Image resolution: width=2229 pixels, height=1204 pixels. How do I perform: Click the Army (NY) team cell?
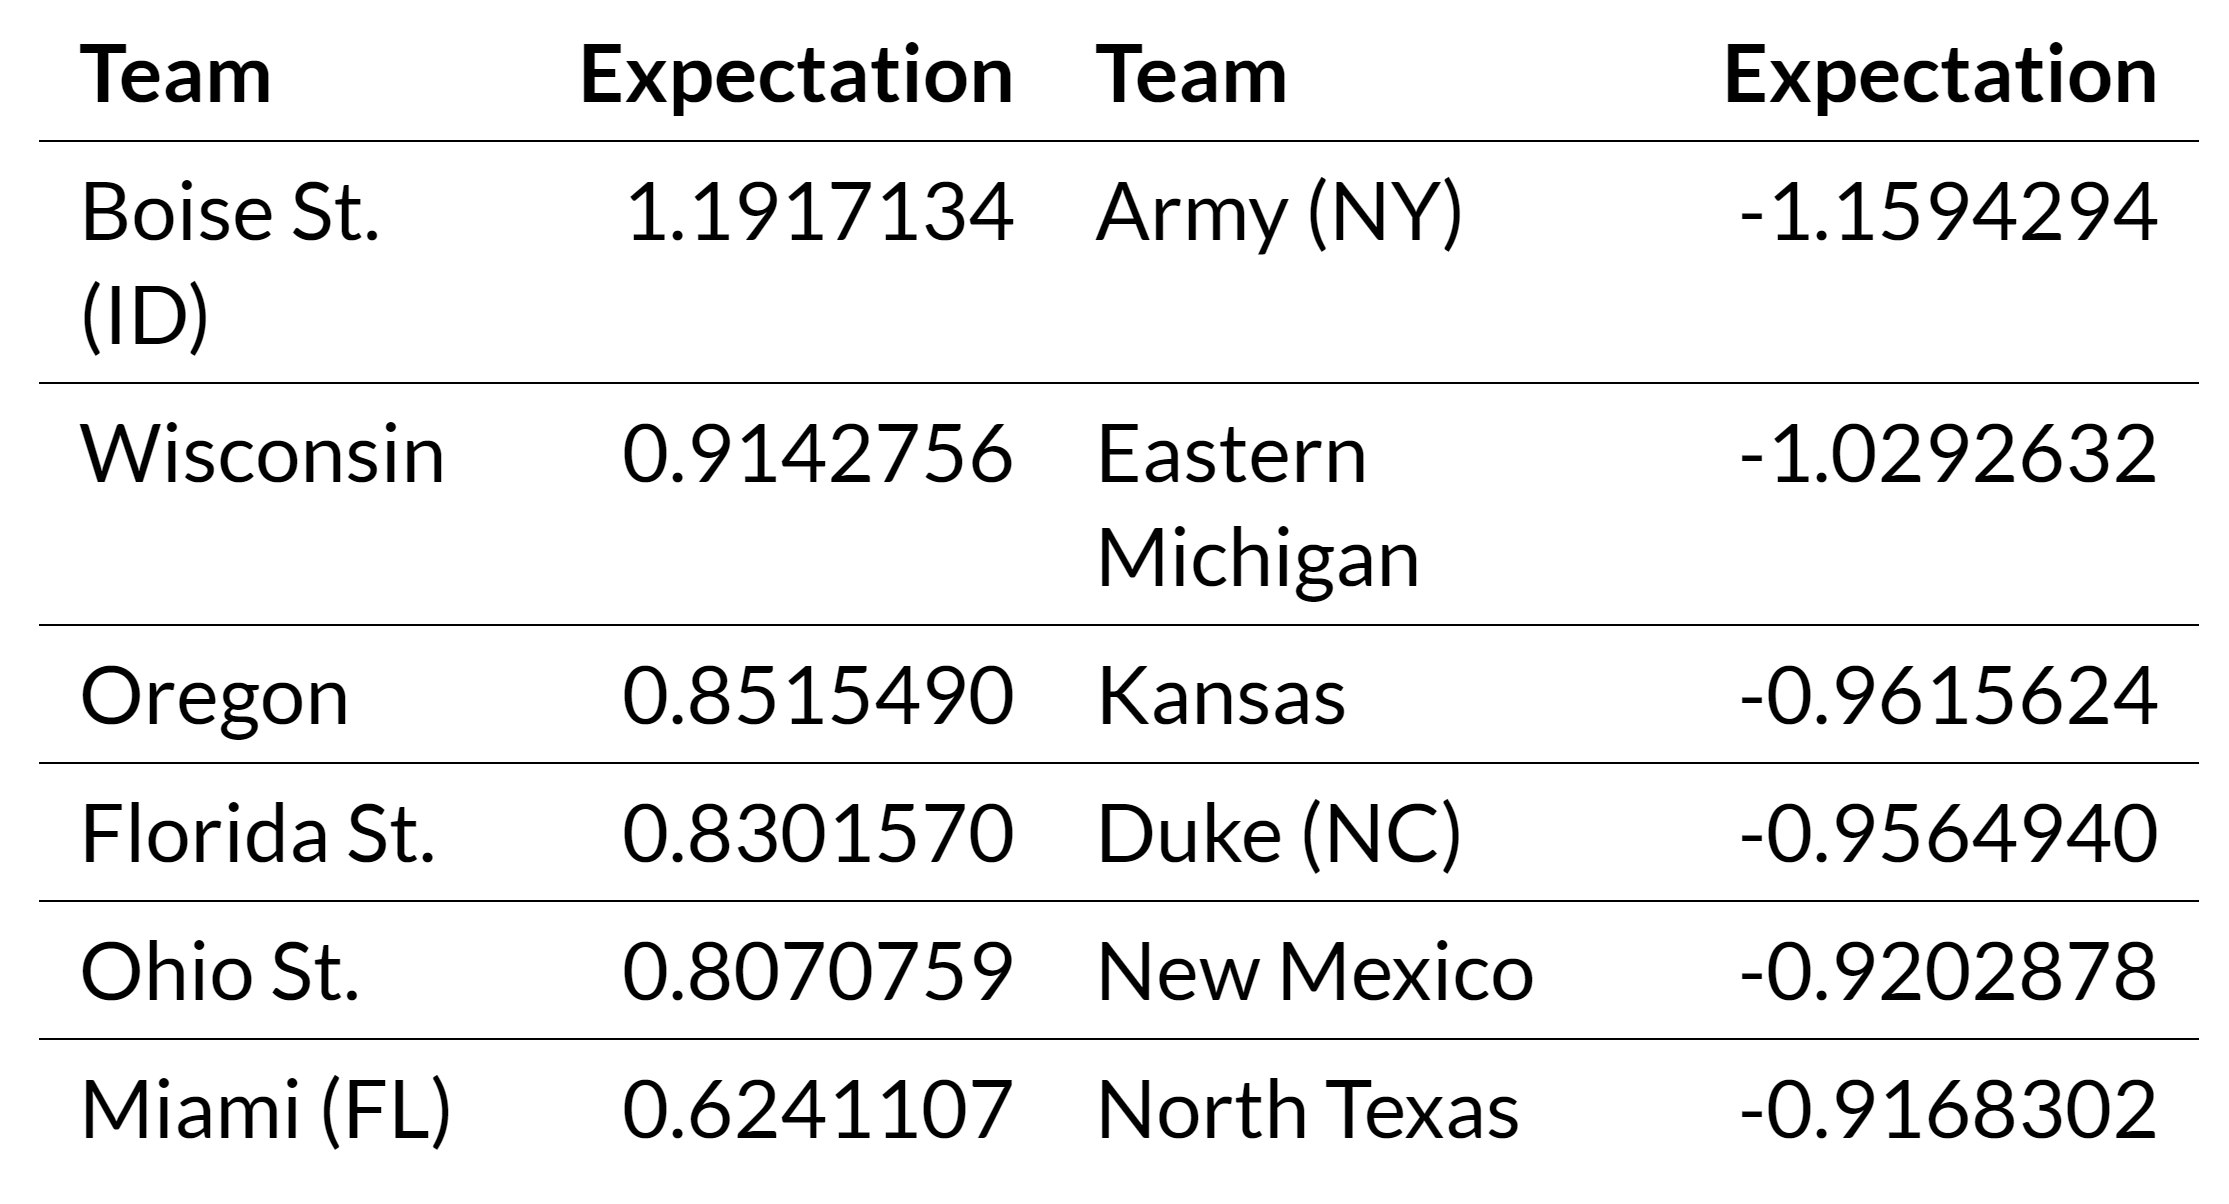[x=1279, y=213]
